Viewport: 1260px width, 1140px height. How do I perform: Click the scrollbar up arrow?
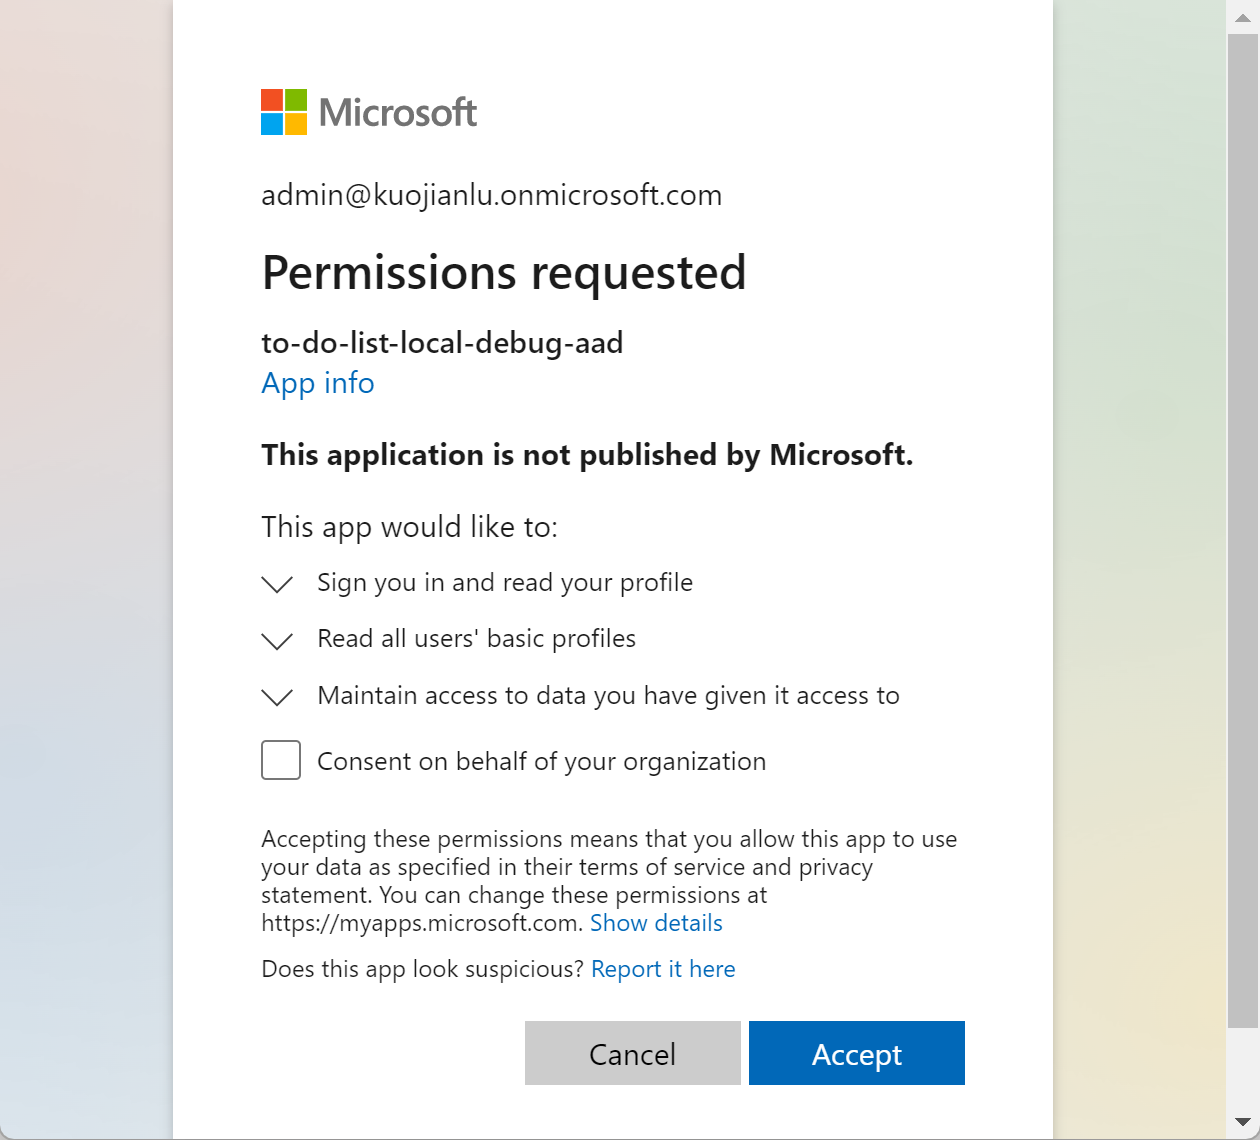click(x=1243, y=17)
